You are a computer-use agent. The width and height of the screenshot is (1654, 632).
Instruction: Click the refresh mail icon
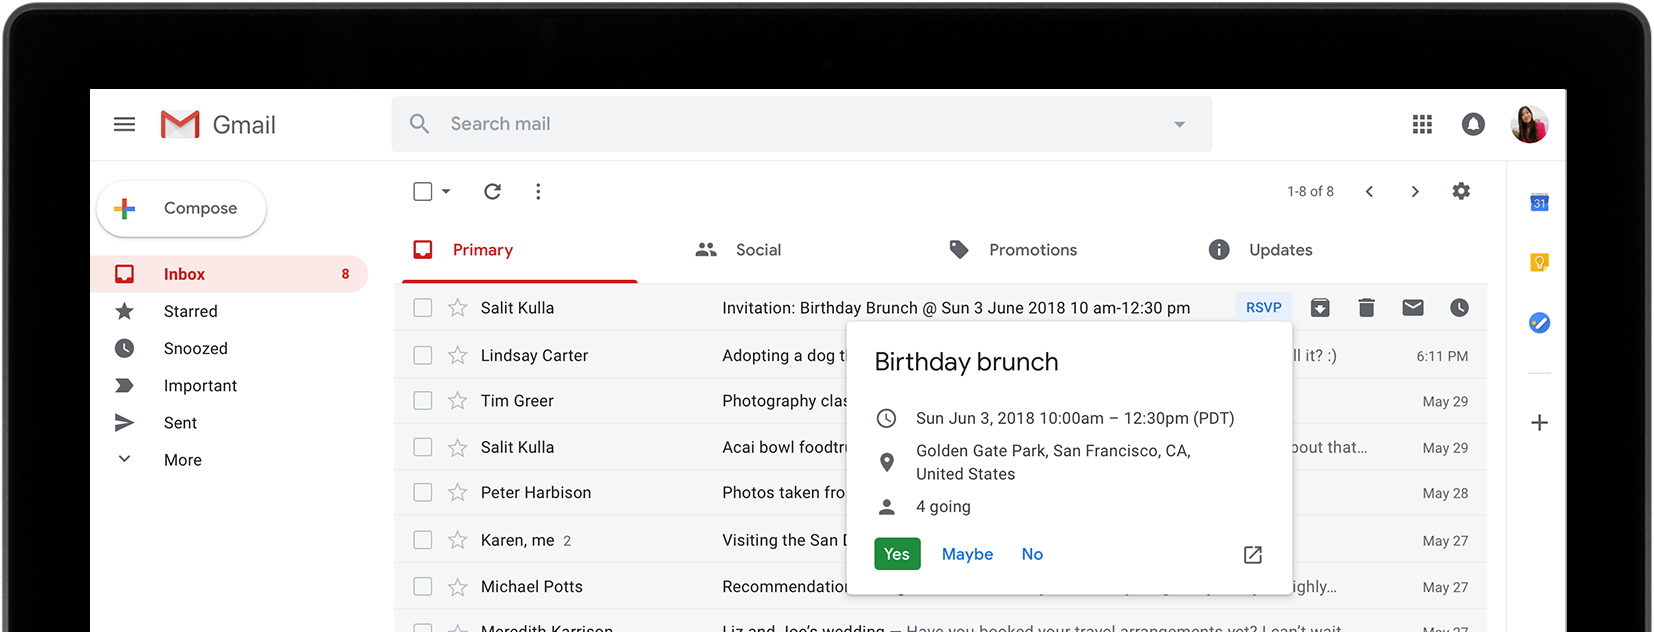click(492, 191)
